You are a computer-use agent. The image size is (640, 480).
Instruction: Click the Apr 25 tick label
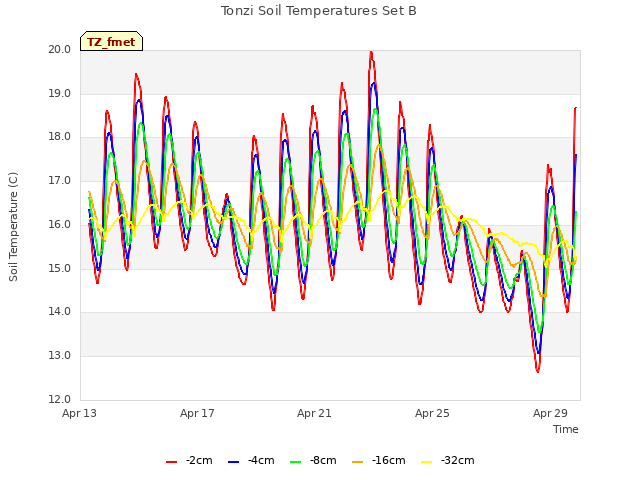(x=432, y=413)
